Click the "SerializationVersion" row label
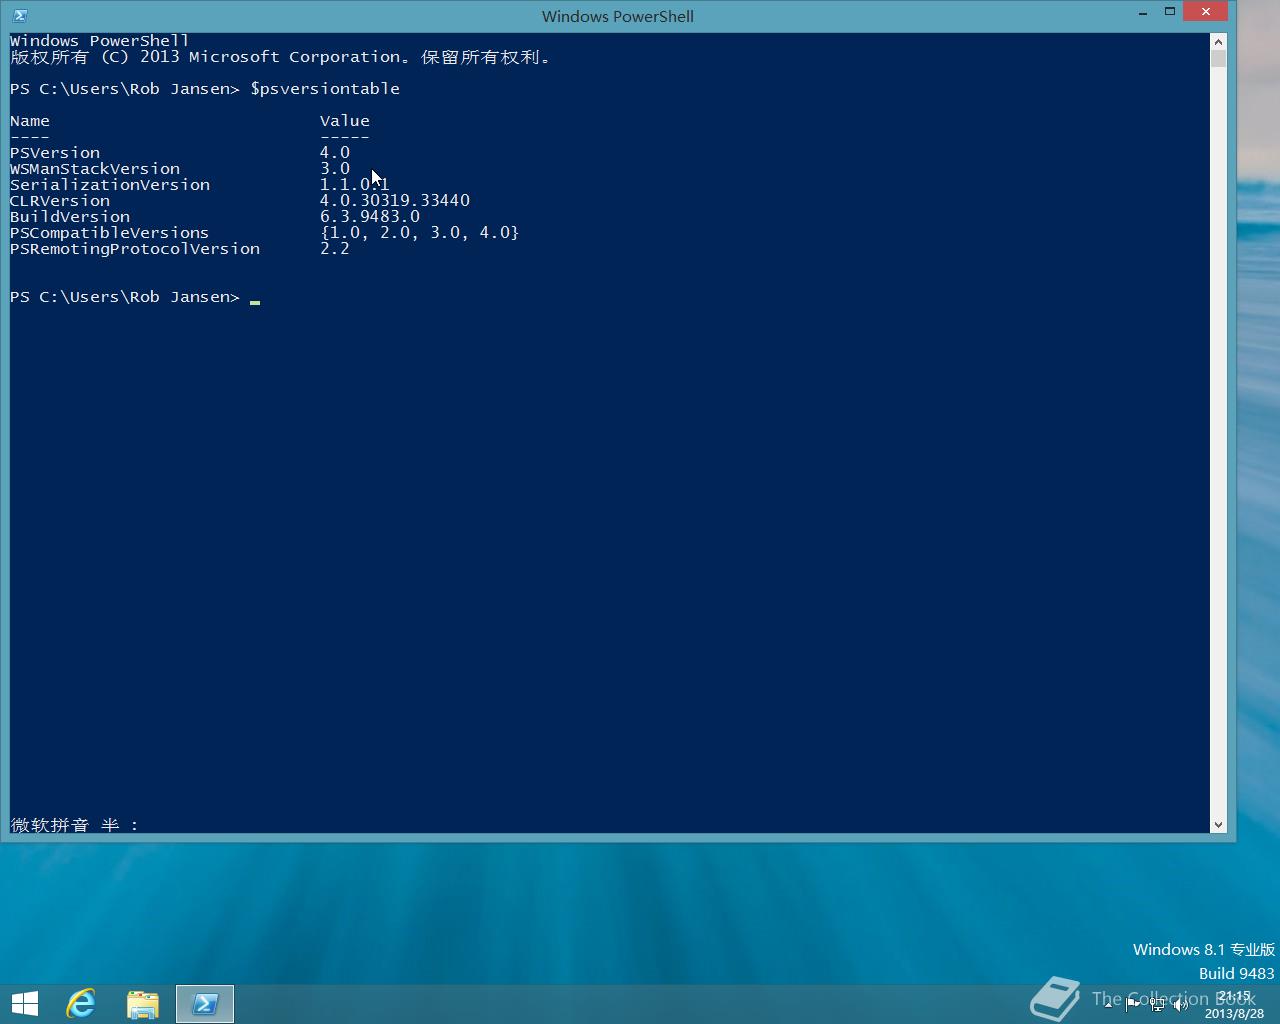 (110, 185)
